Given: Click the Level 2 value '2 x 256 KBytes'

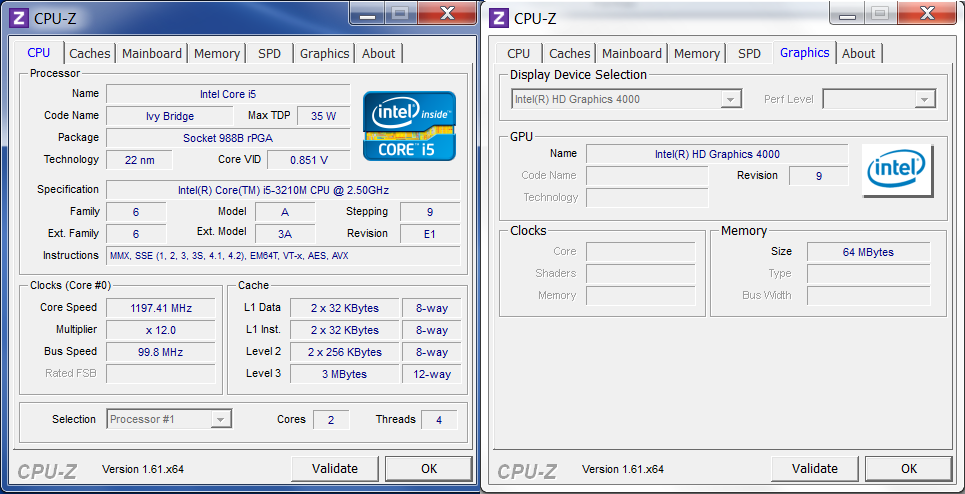Looking at the screenshot, I should [345, 353].
